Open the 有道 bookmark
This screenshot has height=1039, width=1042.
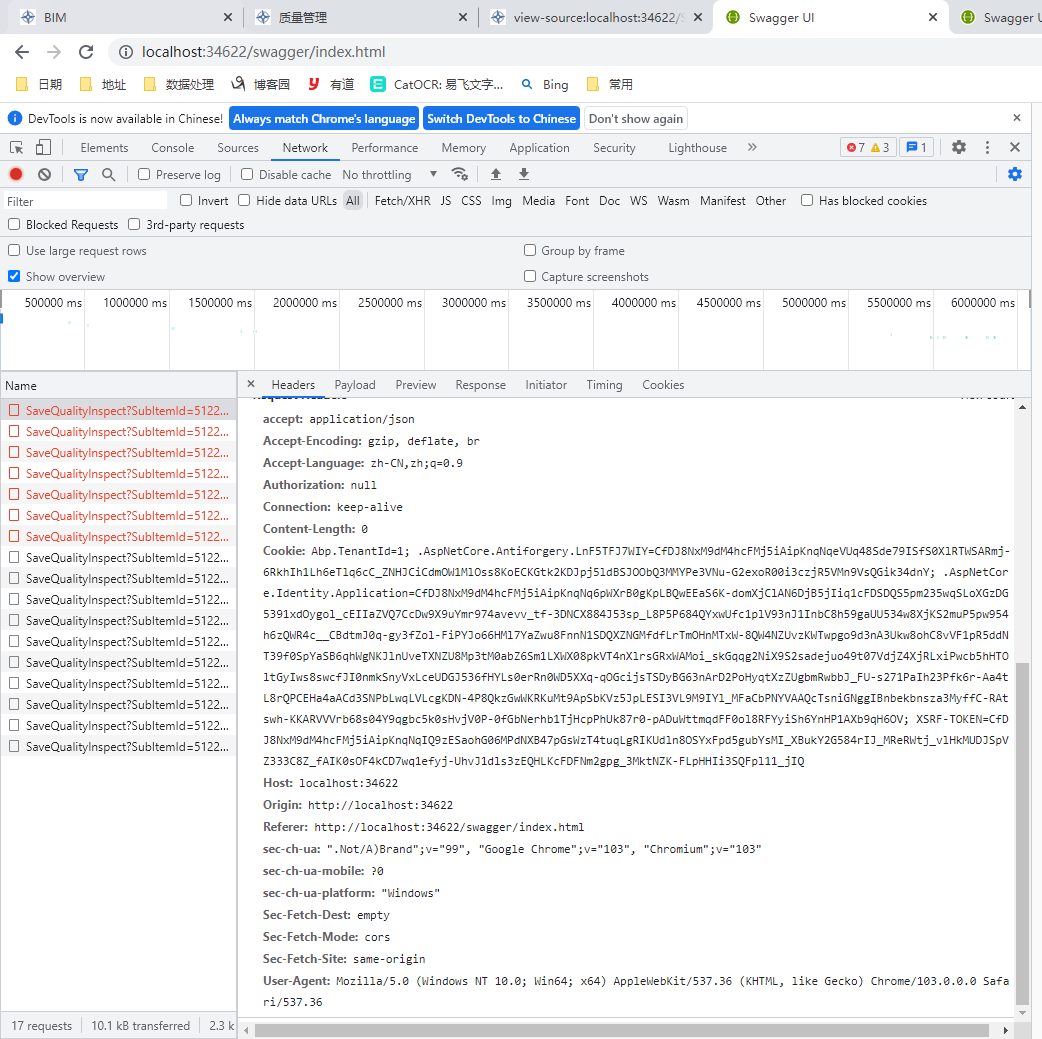331,84
